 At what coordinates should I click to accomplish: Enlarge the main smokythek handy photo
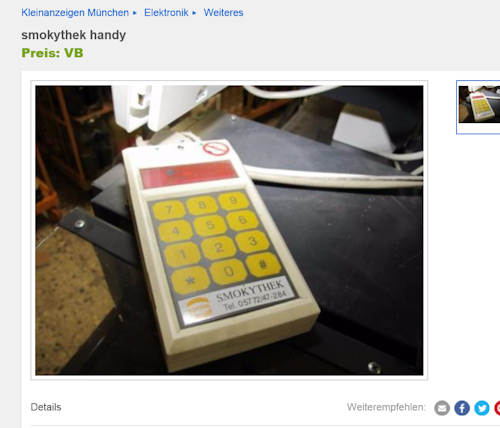click(229, 230)
